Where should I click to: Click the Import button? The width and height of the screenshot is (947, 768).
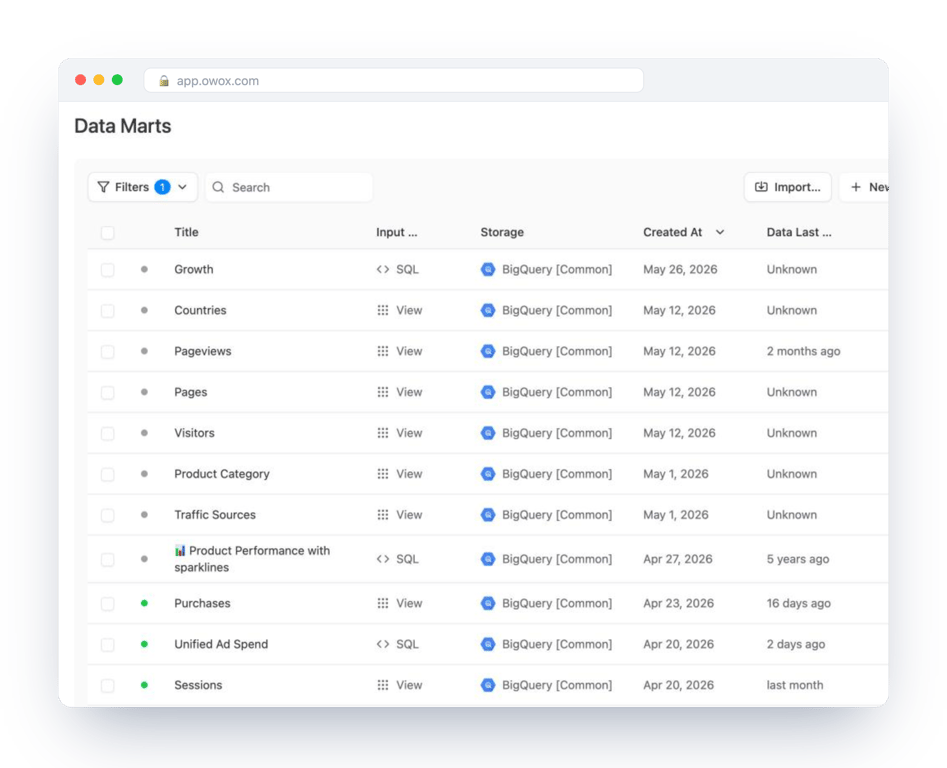coord(788,187)
